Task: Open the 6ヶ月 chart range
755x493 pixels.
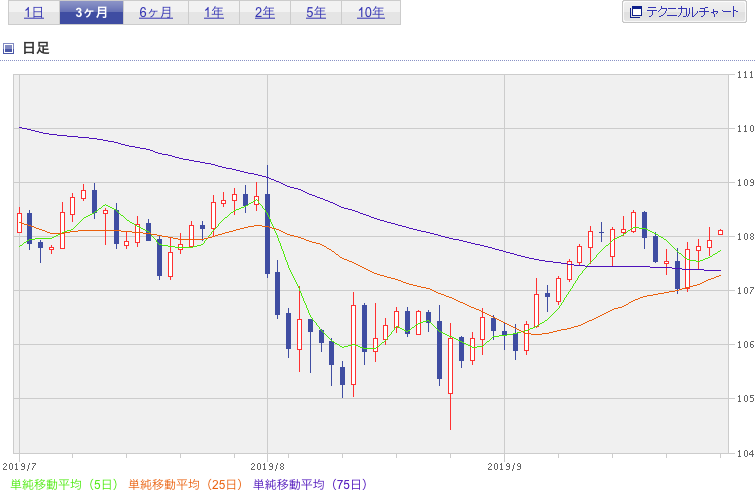Action: point(156,13)
